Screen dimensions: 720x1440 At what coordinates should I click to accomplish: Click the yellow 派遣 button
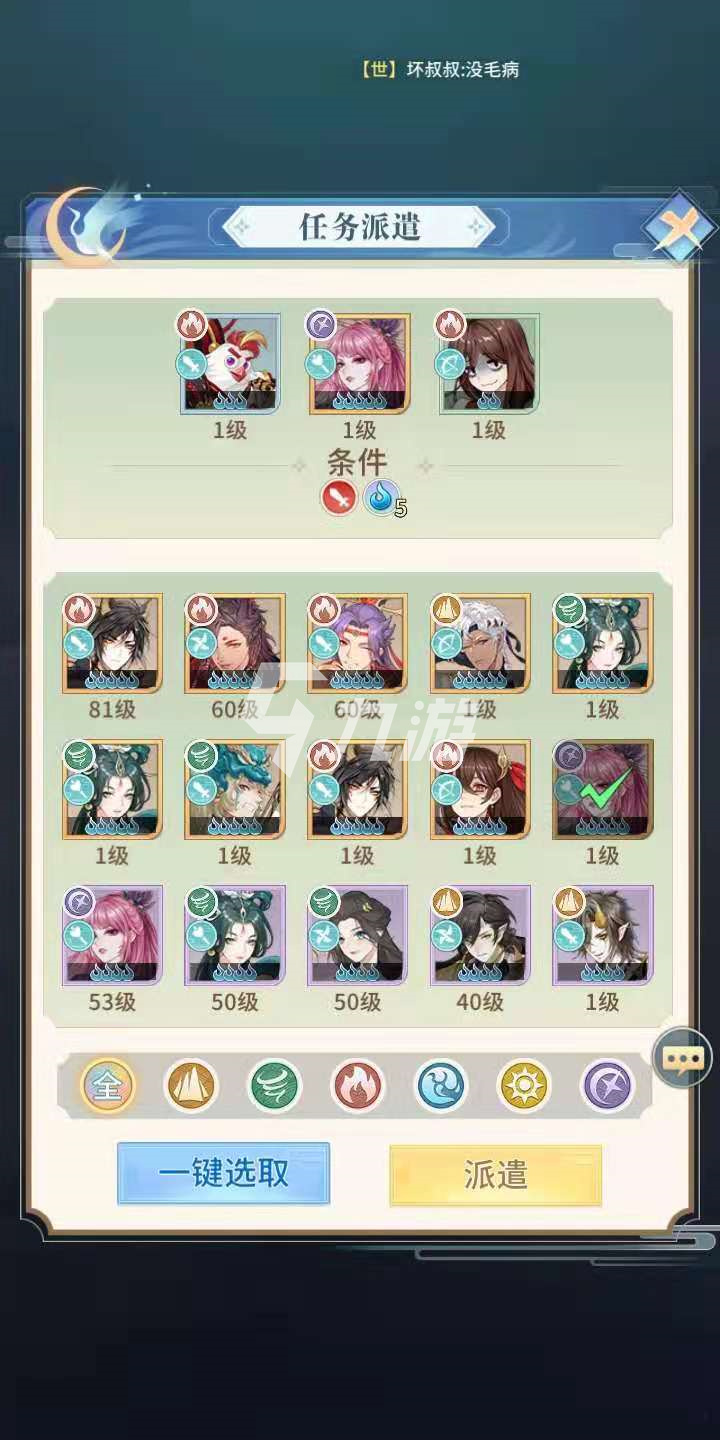(495, 1174)
